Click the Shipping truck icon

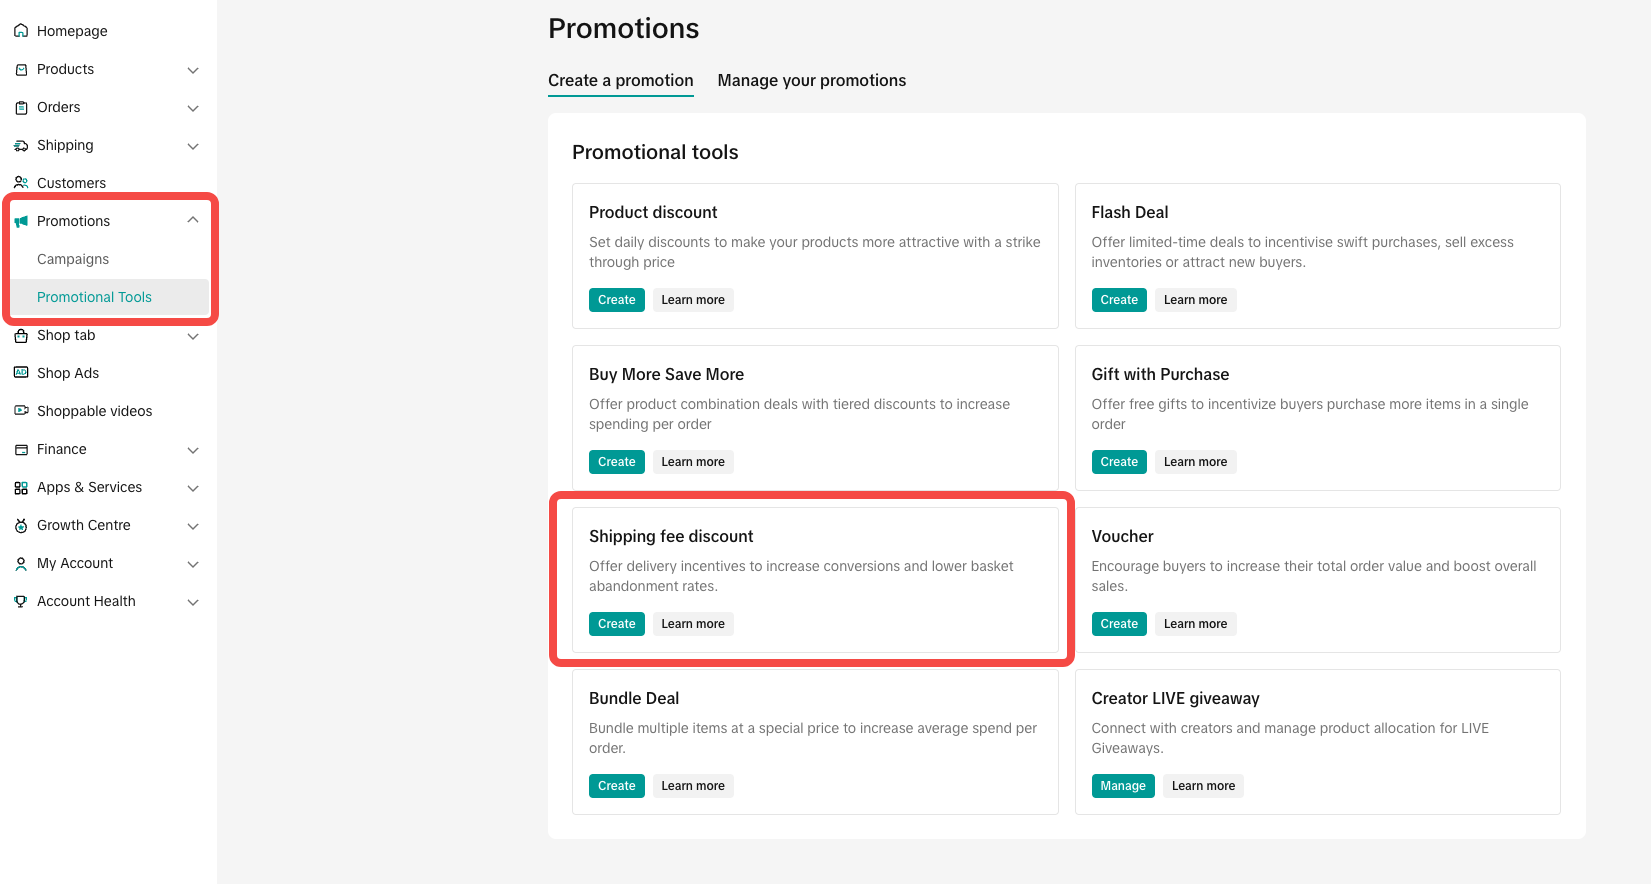coord(21,146)
